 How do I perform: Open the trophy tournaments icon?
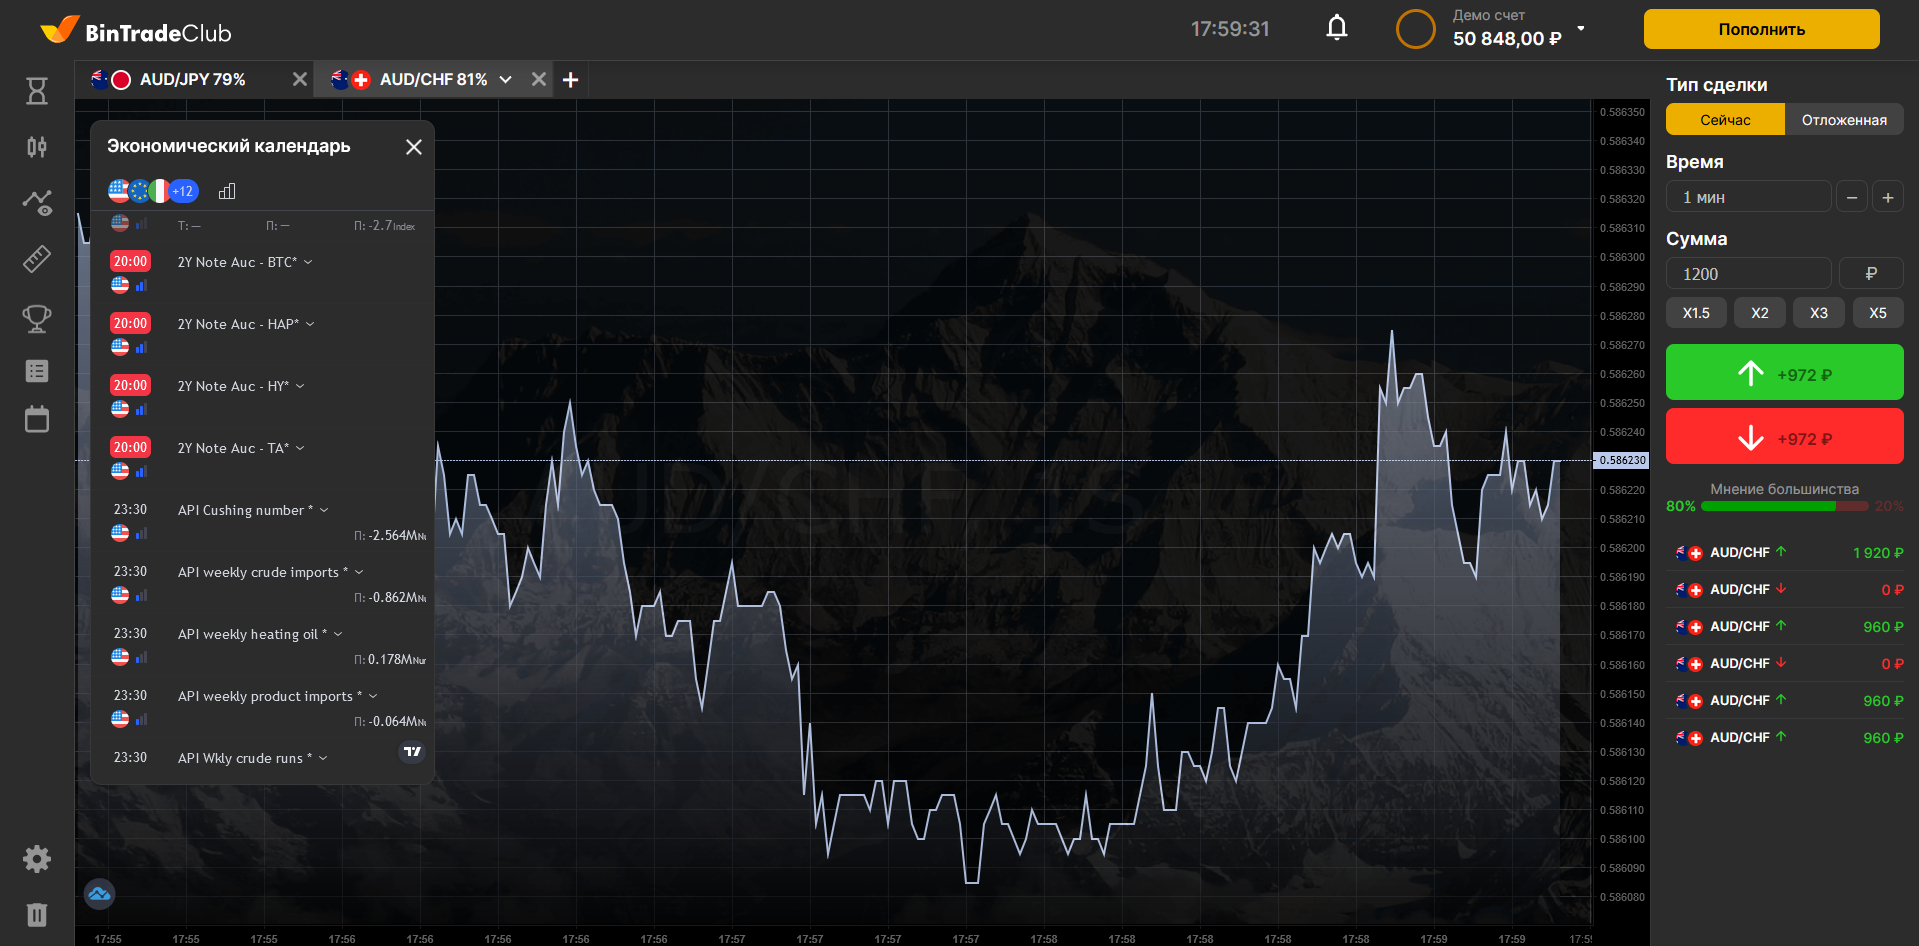point(37,318)
